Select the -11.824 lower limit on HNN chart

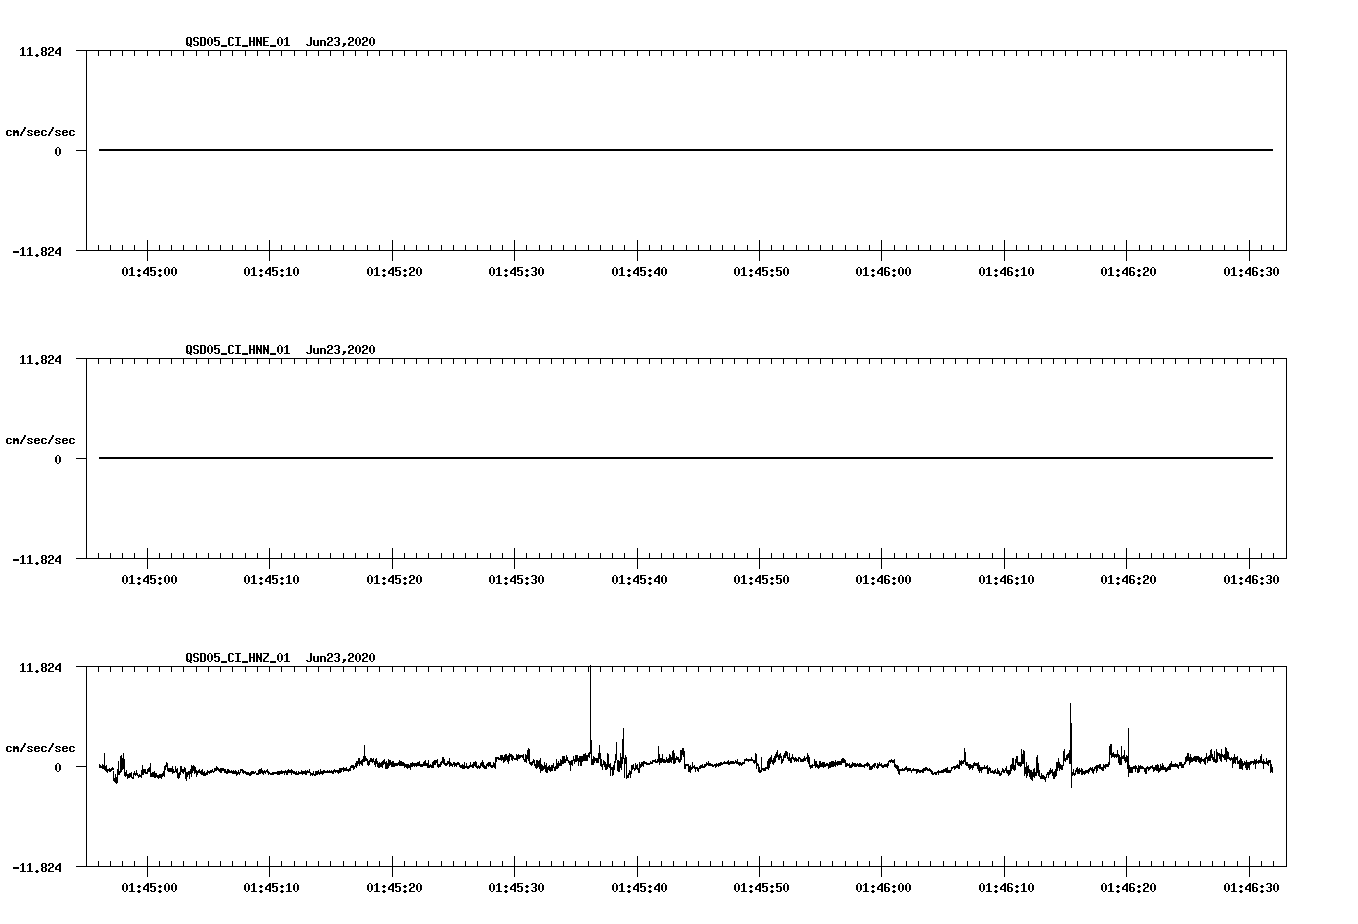click(x=37, y=559)
